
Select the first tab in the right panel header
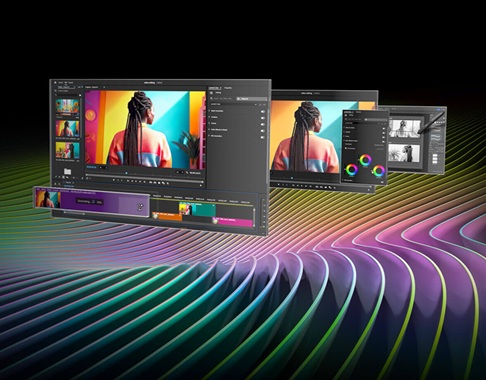coord(215,88)
